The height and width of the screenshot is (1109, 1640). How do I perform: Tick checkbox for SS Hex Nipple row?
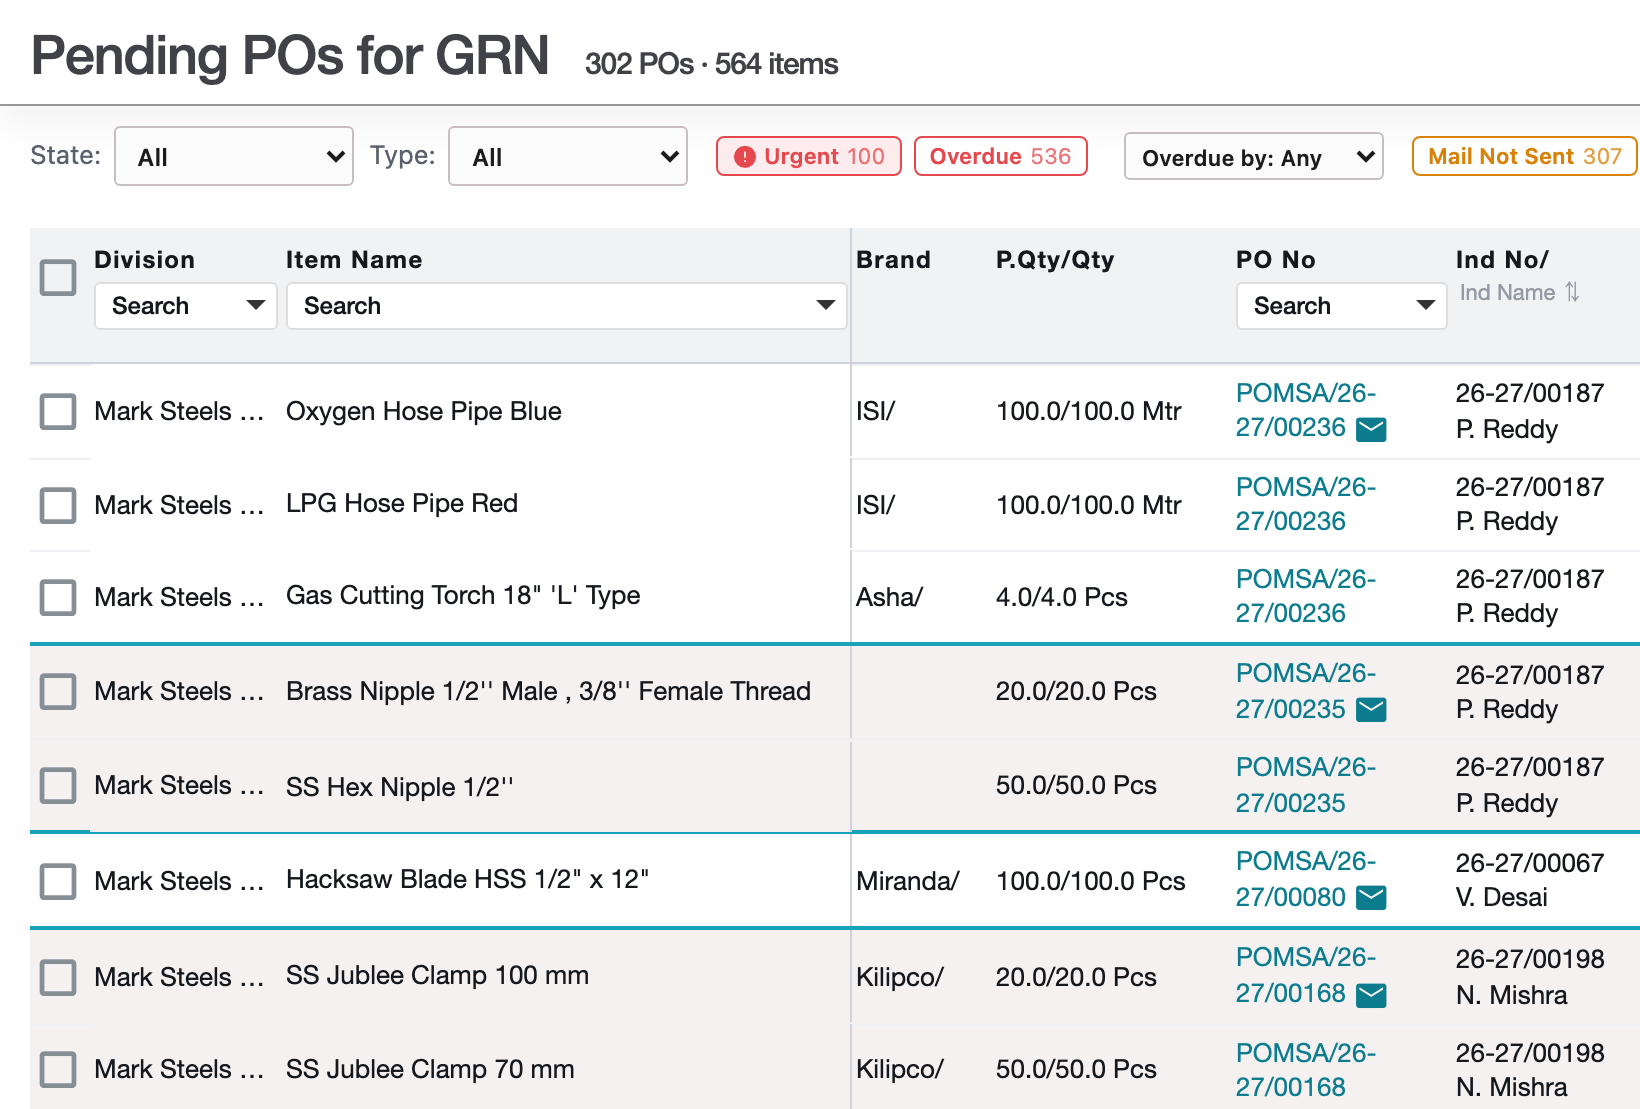(58, 785)
